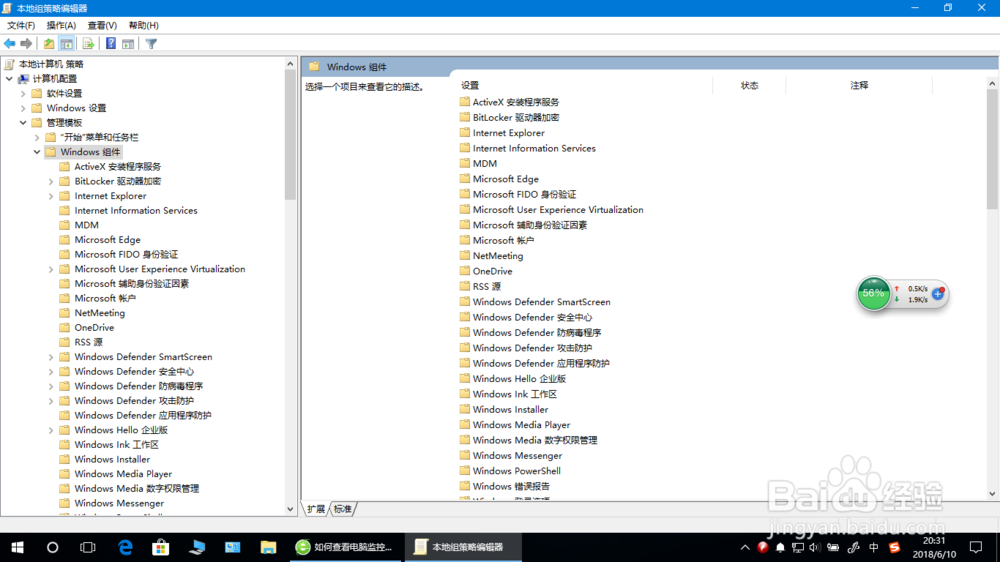Open Windows PowerShell folder in right list
The image size is (1000, 562).
click(x=517, y=471)
